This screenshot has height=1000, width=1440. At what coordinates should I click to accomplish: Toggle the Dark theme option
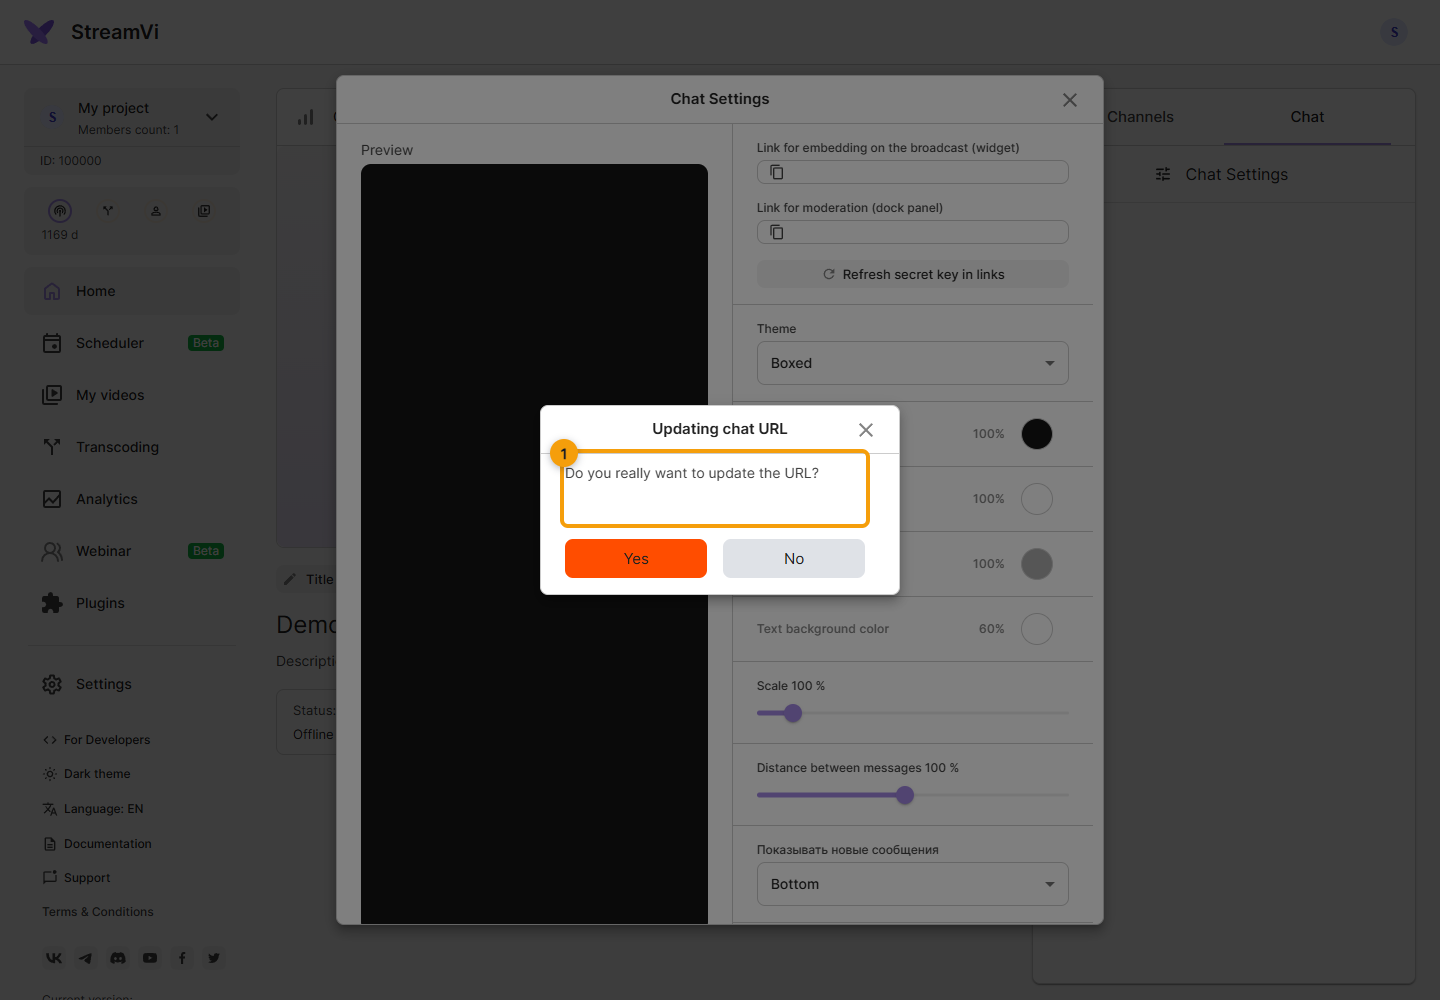(x=86, y=774)
